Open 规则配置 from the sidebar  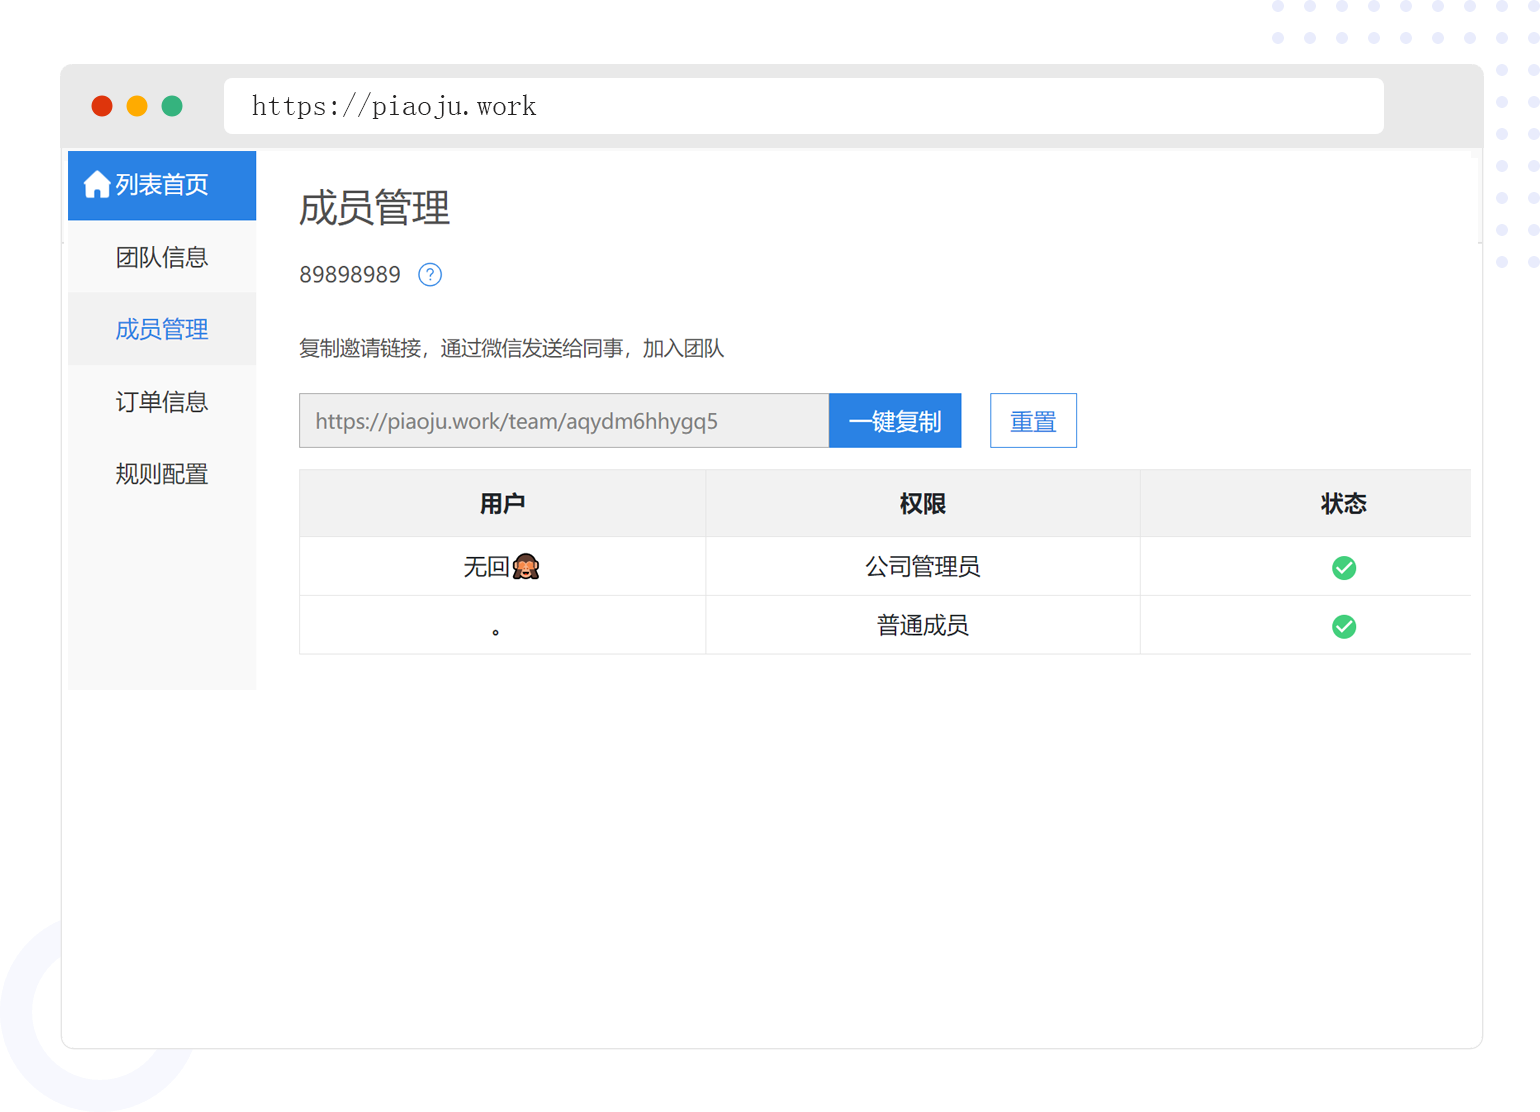[162, 474]
